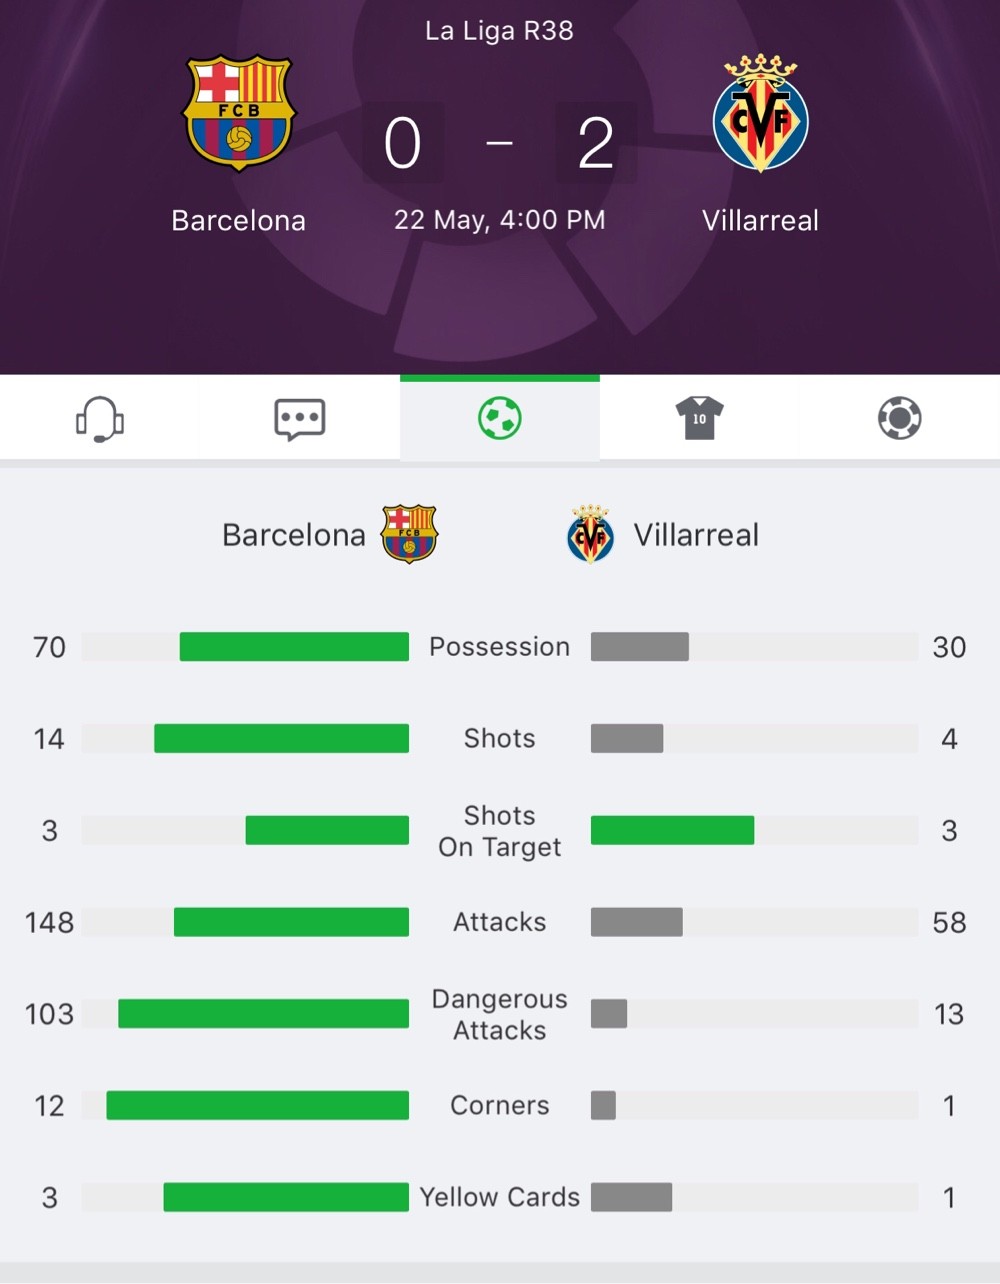Tap Villarreal's grey Shots bar
Screen dimensions: 1000x1284
pyautogui.click(x=627, y=739)
